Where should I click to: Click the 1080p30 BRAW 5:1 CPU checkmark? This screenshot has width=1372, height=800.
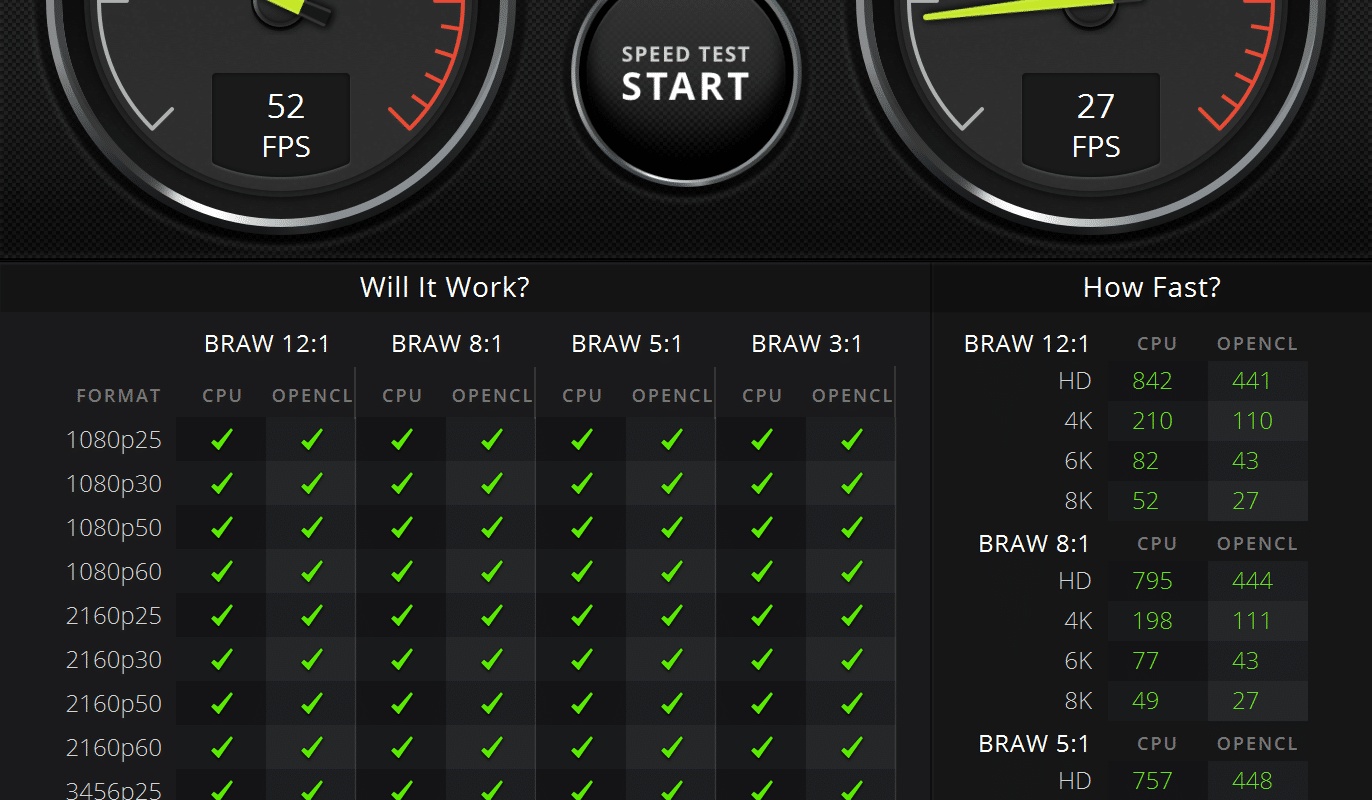582,483
